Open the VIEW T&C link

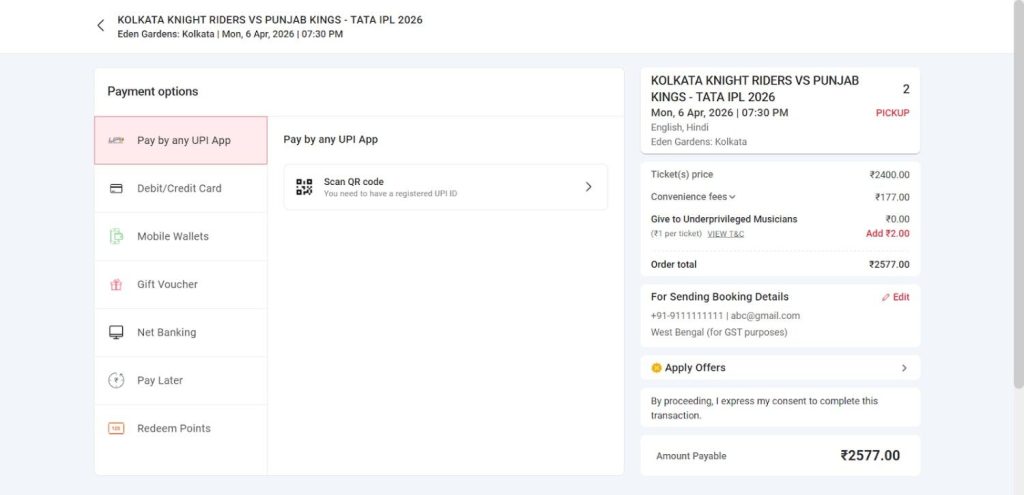pyautogui.click(x=725, y=234)
